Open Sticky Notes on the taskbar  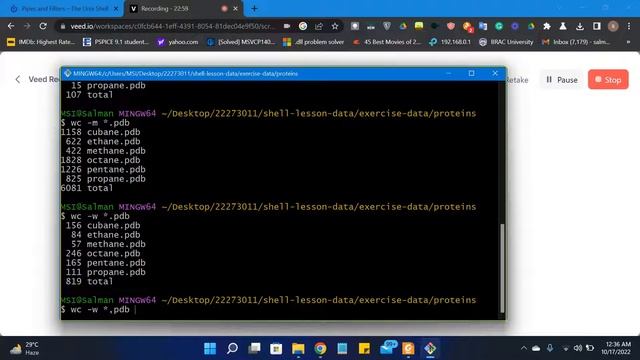coord(364,349)
